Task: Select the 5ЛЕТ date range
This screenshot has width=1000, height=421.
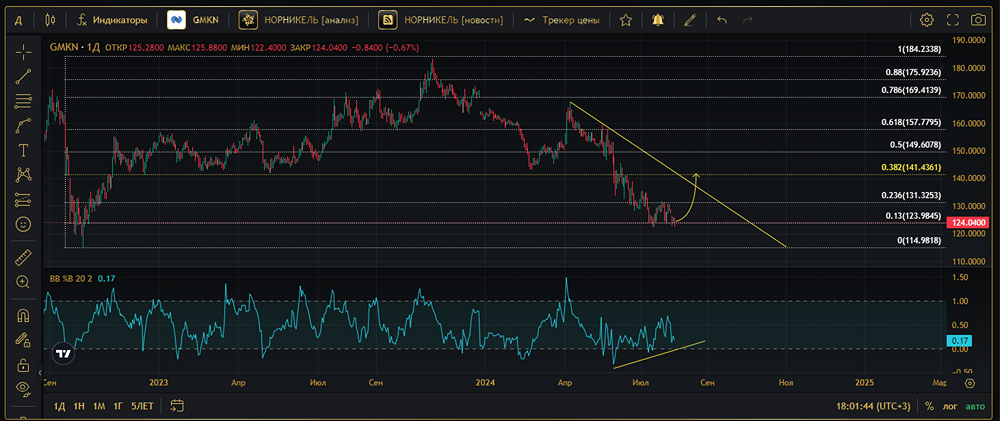Action: (143, 406)
